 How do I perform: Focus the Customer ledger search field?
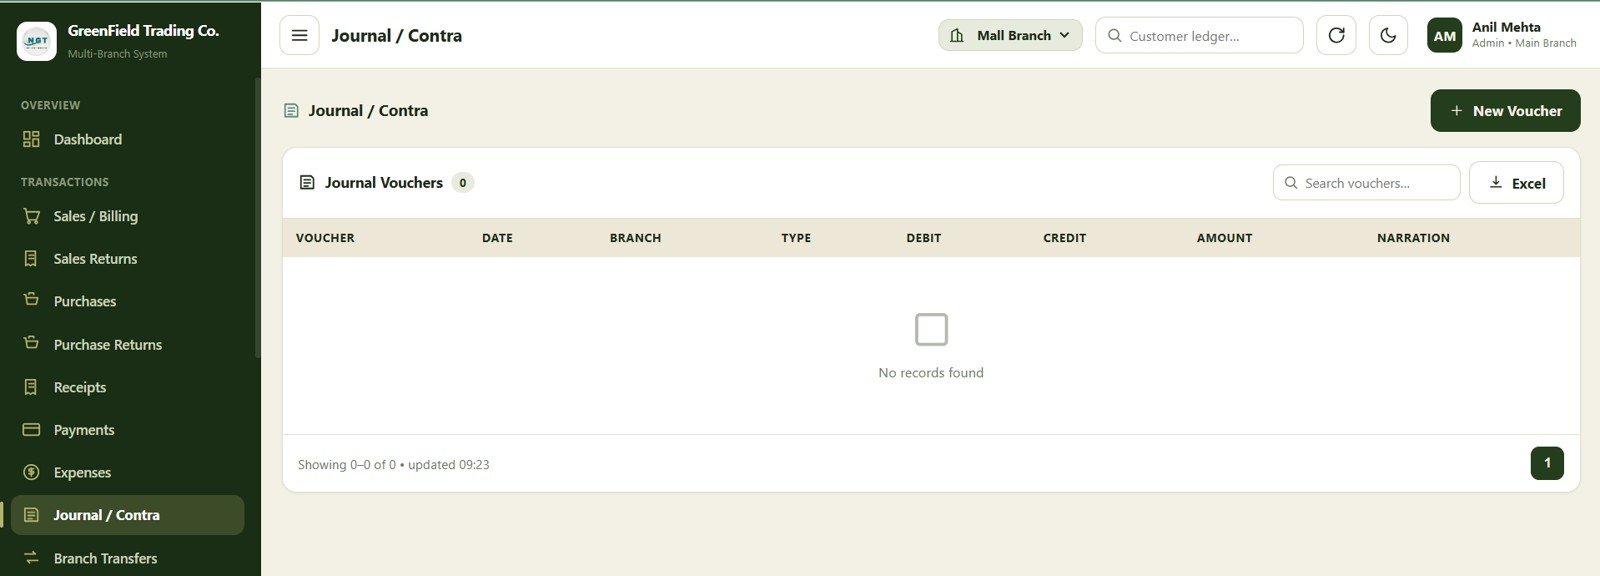(1199, 35)
